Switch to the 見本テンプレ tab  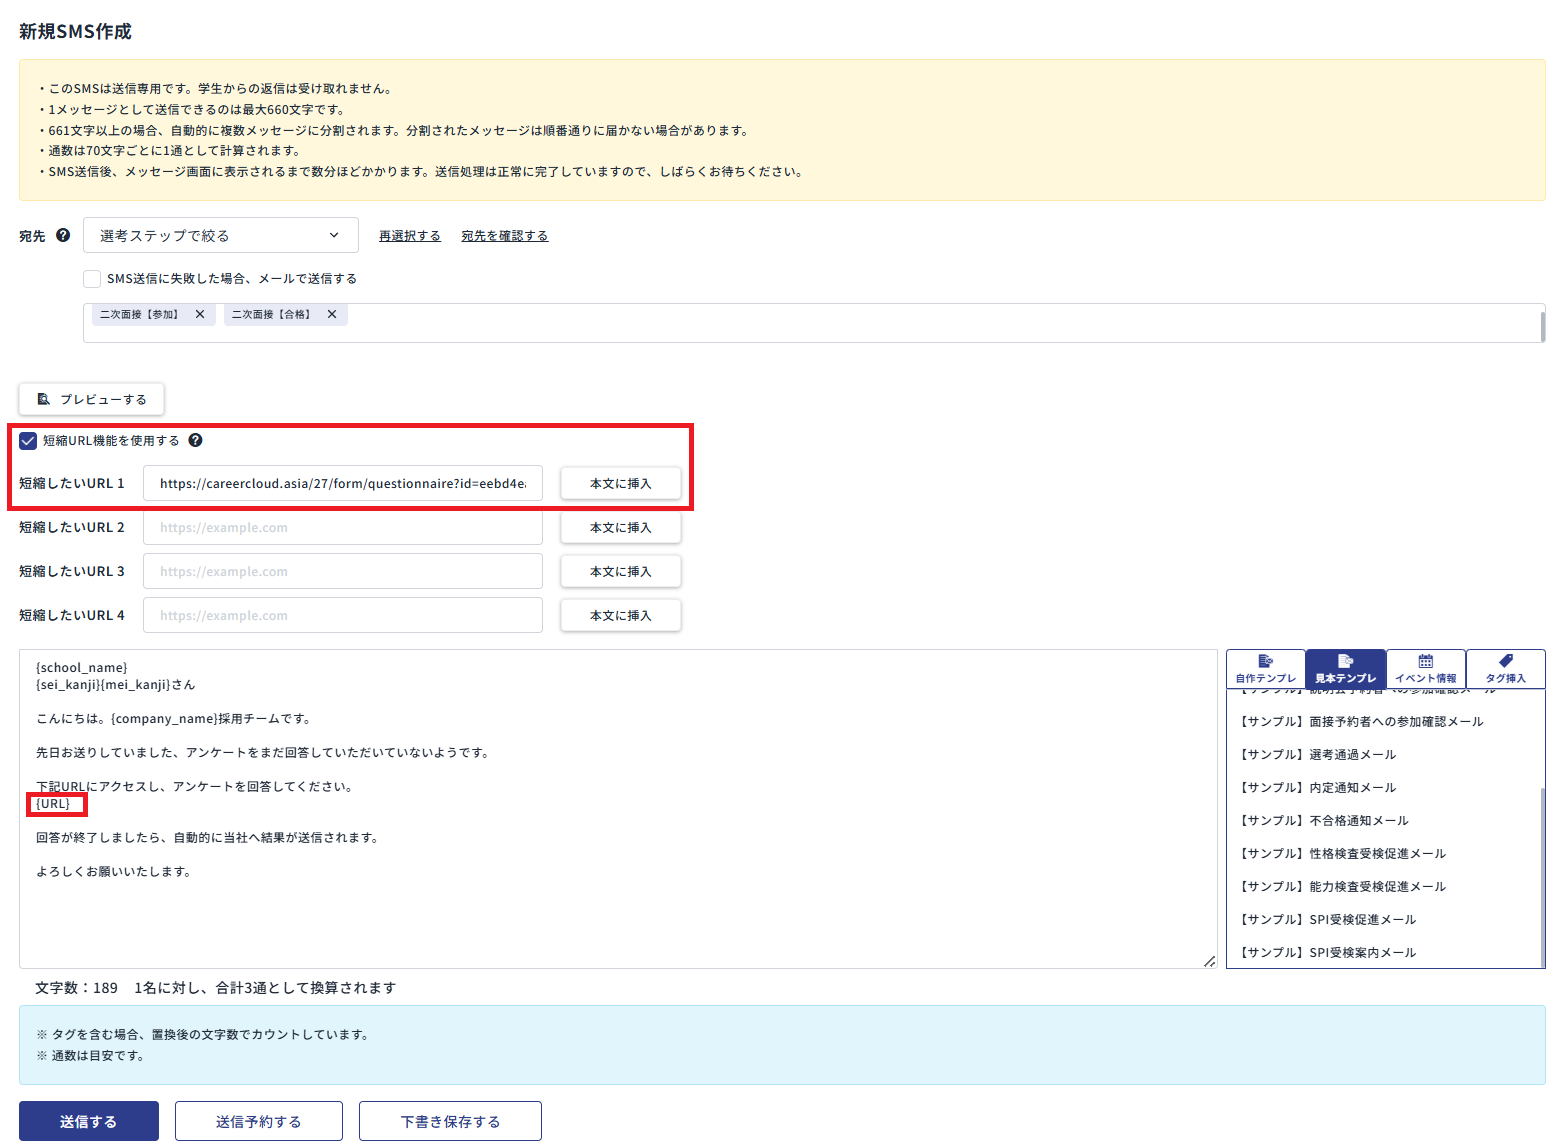tap(1345, 668)
